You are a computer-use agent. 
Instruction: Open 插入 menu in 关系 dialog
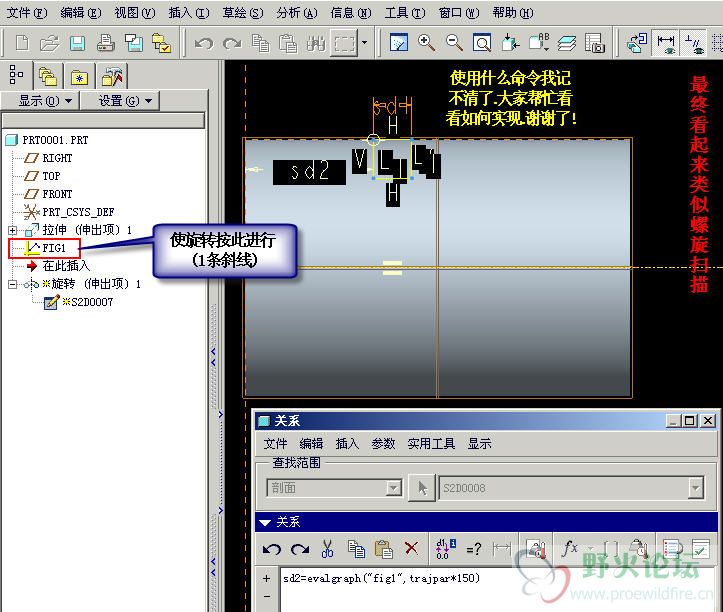pos(347,444)
